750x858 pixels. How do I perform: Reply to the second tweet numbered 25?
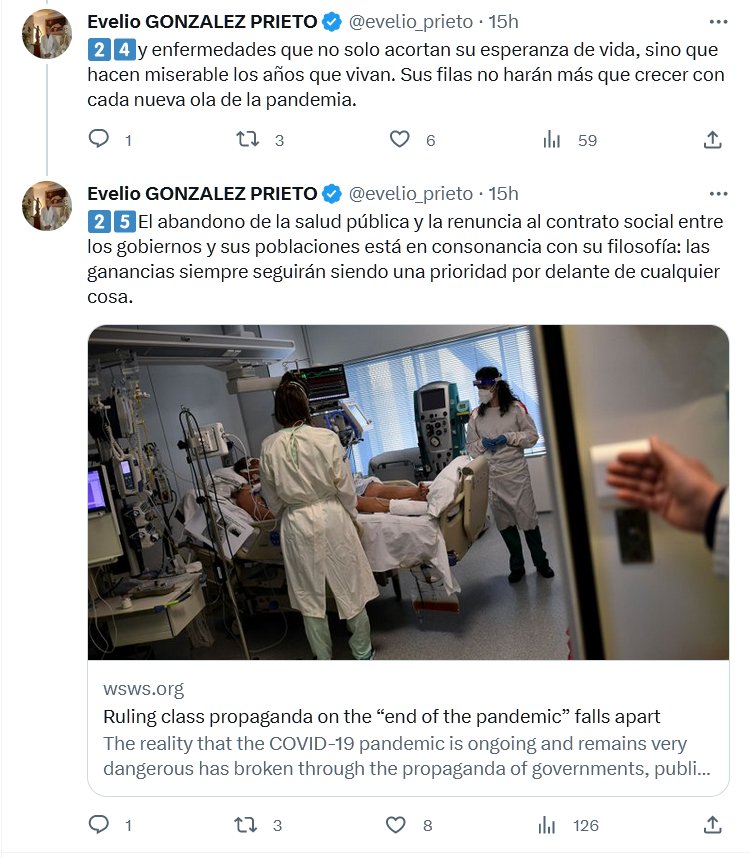(x=99, y=825)
